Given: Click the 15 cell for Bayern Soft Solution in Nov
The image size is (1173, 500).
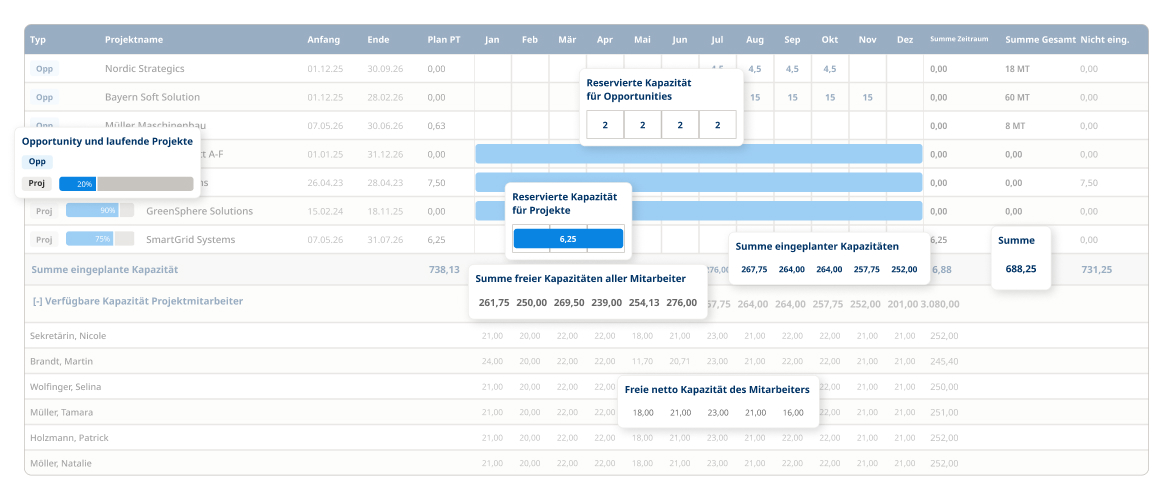Looking at the screenshot, I should (x=867, y=97).
